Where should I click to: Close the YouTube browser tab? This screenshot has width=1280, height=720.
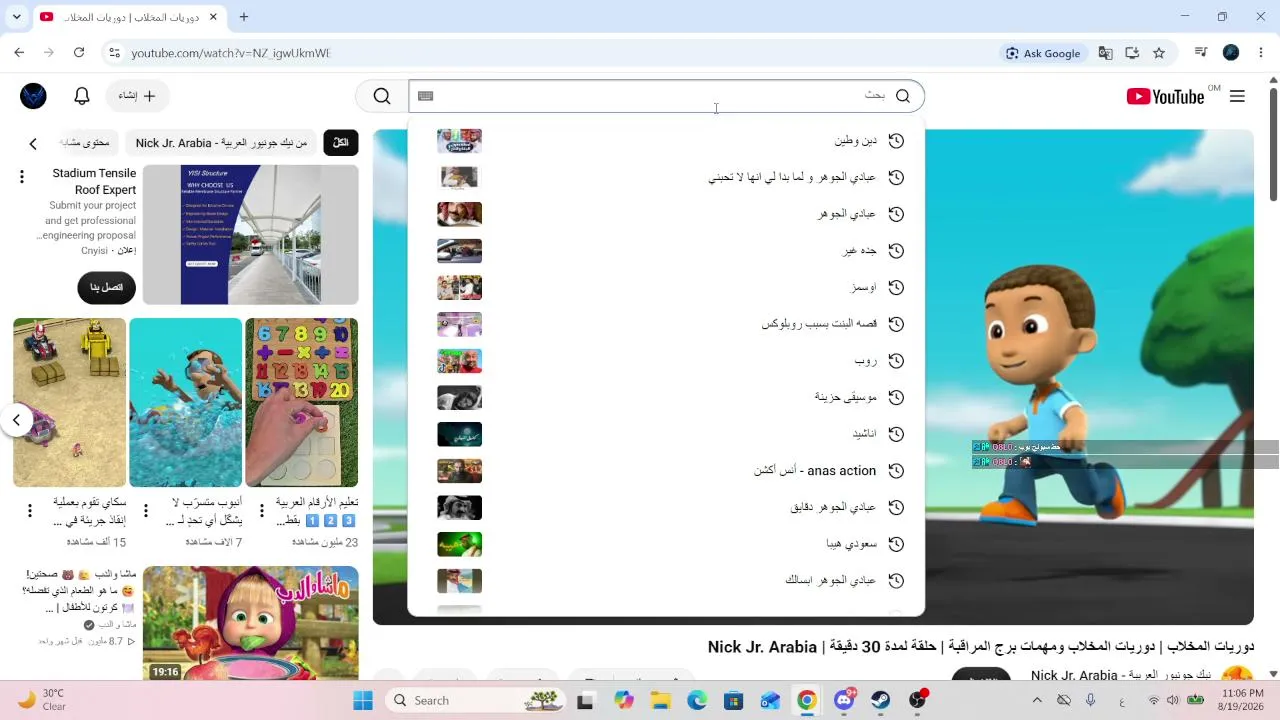(213, 17)
